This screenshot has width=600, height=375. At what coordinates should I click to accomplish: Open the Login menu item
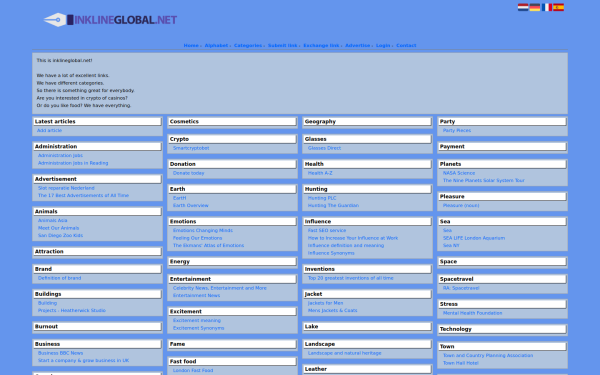(x=383, y=46)
